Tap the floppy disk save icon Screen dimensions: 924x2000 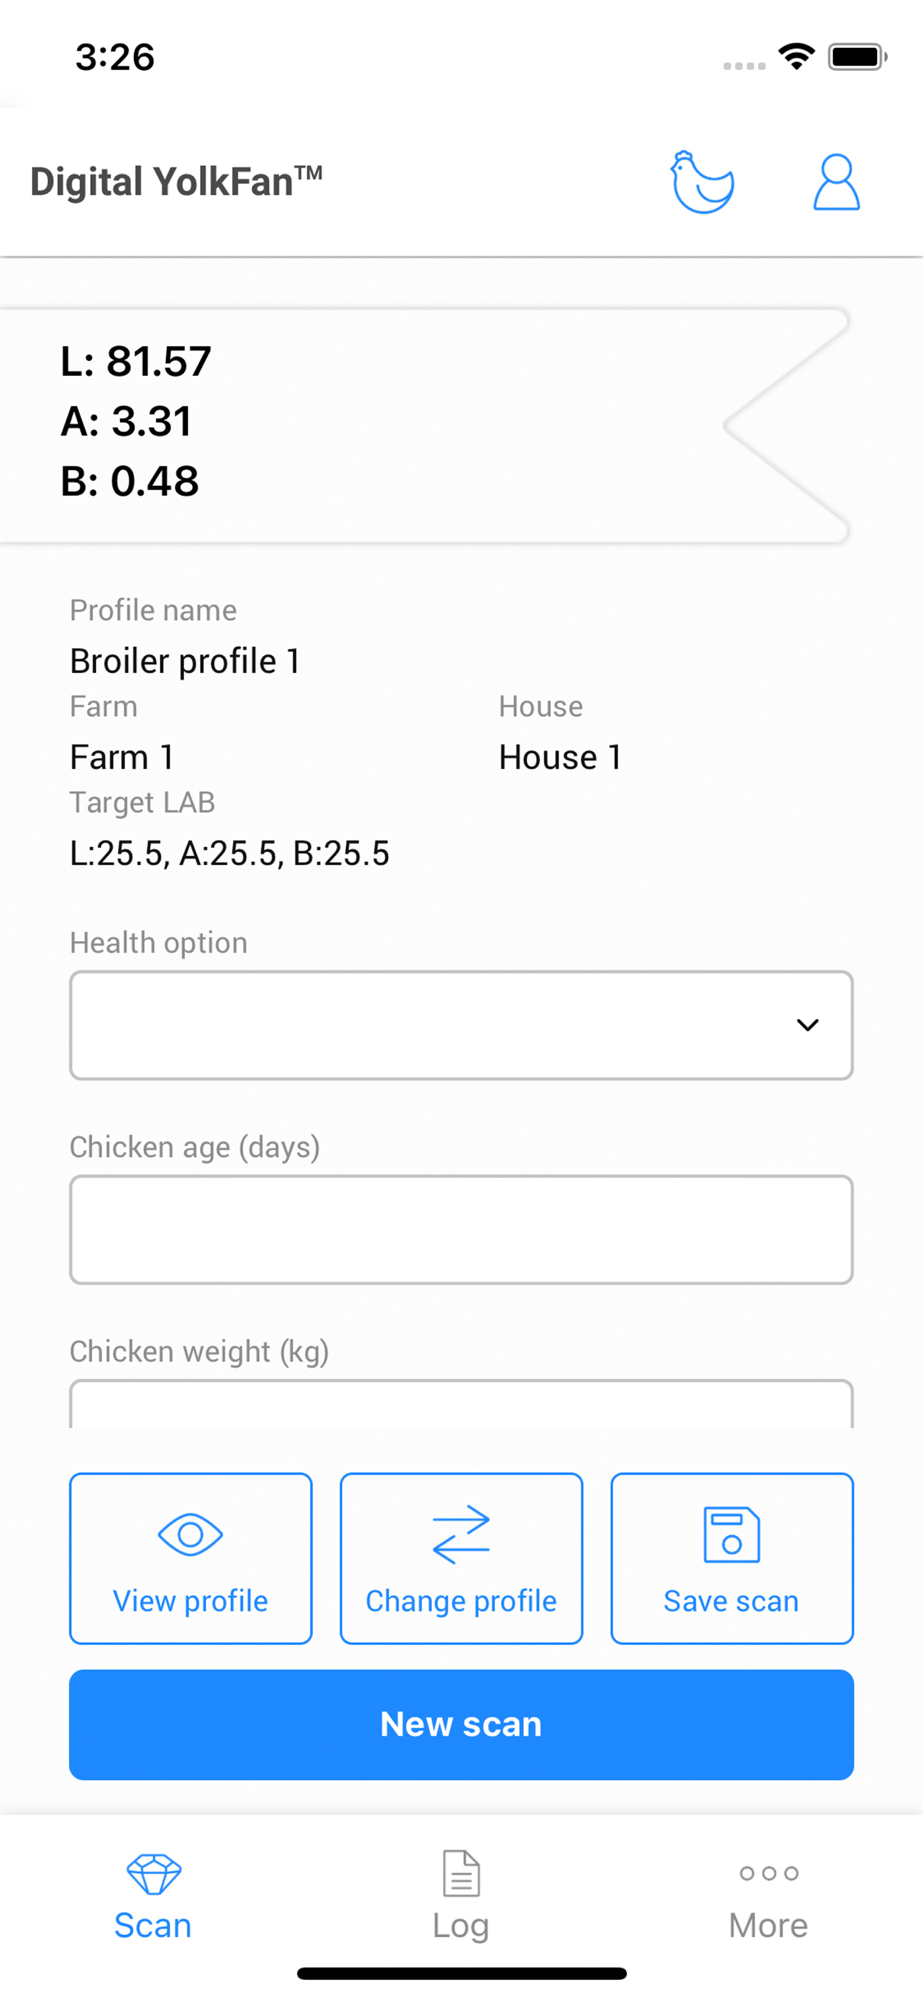pos(731,1534)
